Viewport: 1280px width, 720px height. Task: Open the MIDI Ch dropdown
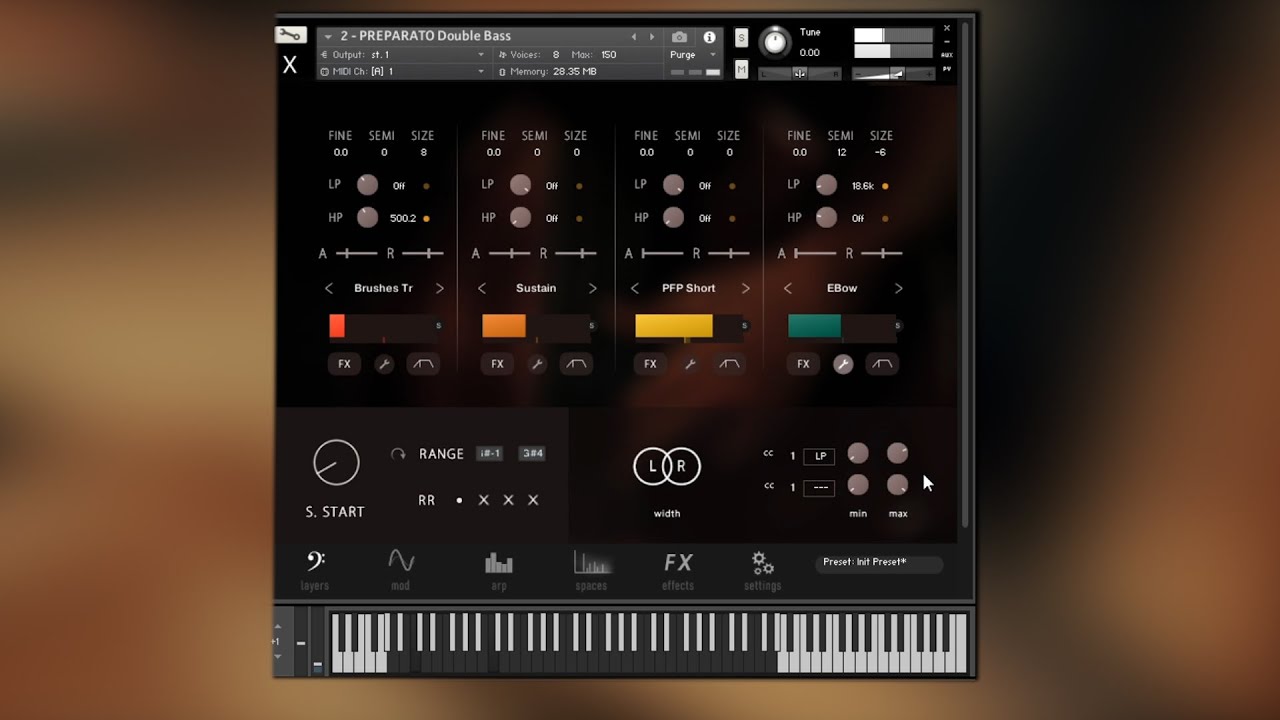(x=402, y=72)
